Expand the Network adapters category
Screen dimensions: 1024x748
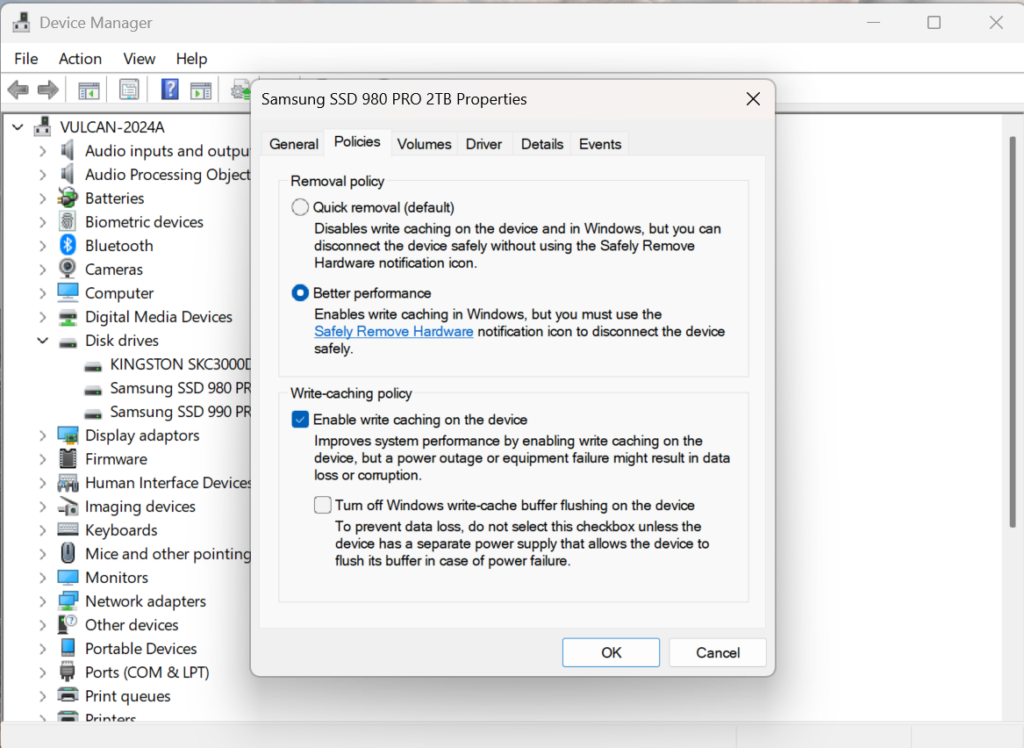pyautogui.click(x=43, y=601)
